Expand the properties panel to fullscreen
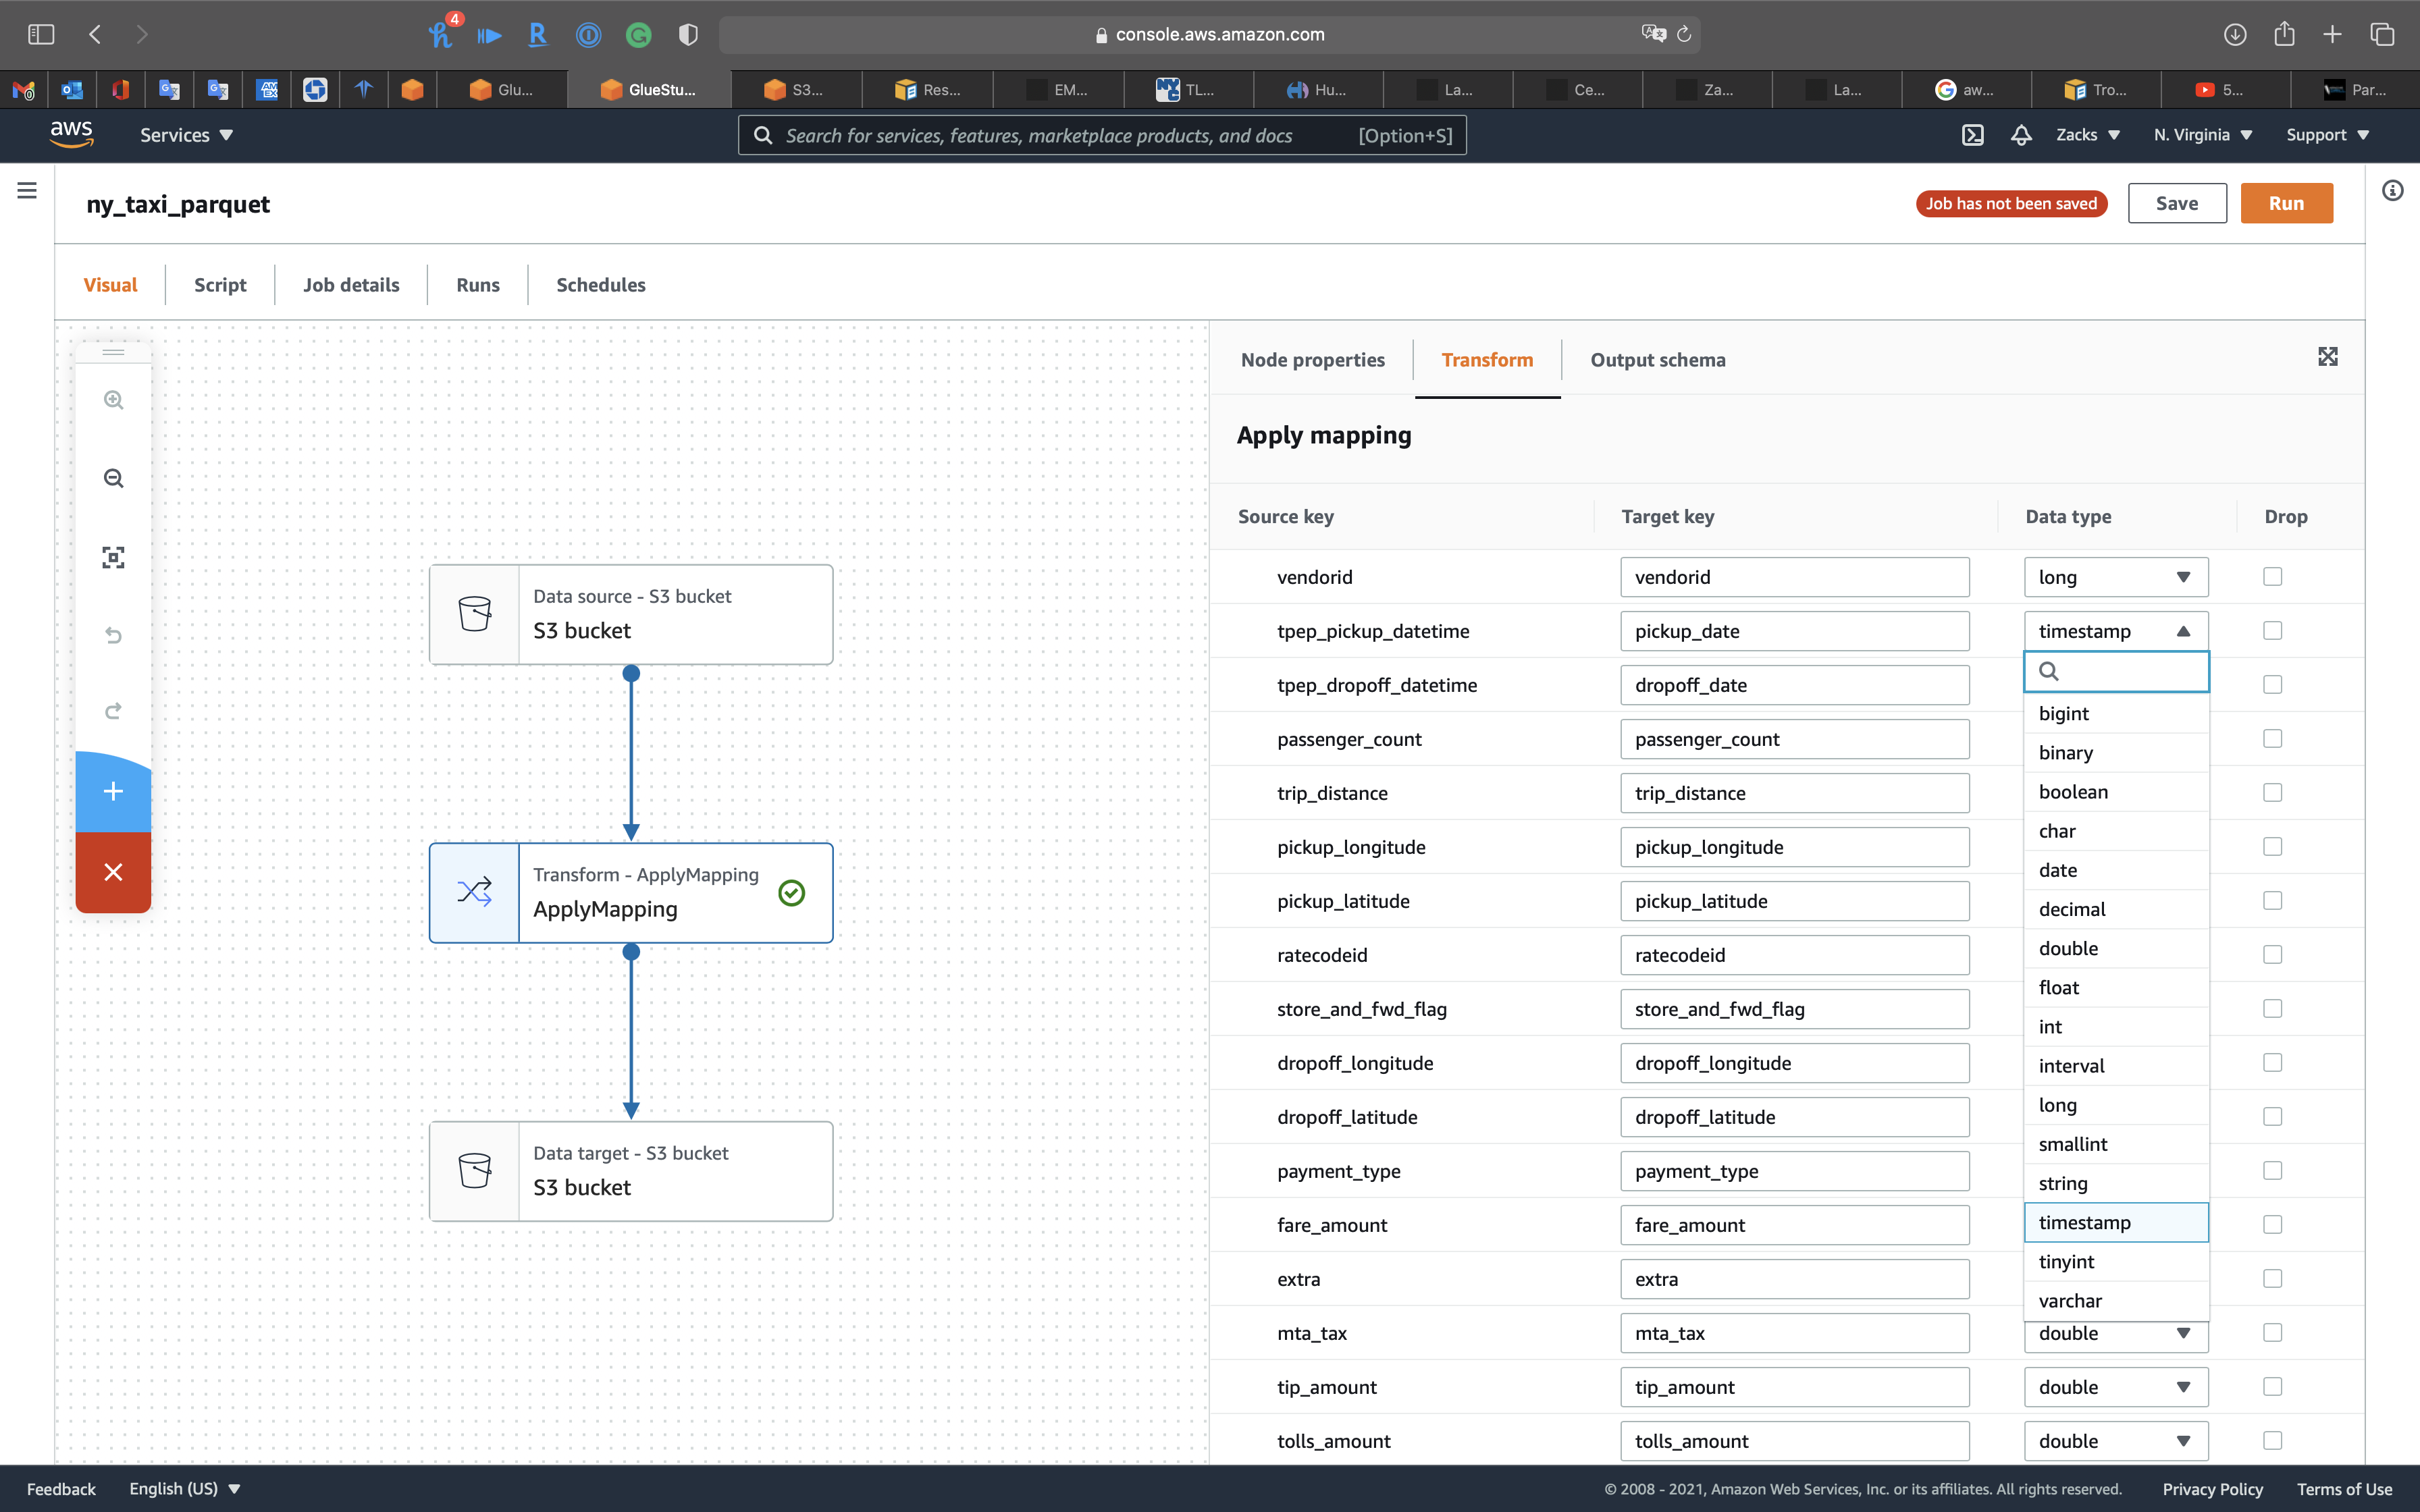 click(x=2327, y=357)
